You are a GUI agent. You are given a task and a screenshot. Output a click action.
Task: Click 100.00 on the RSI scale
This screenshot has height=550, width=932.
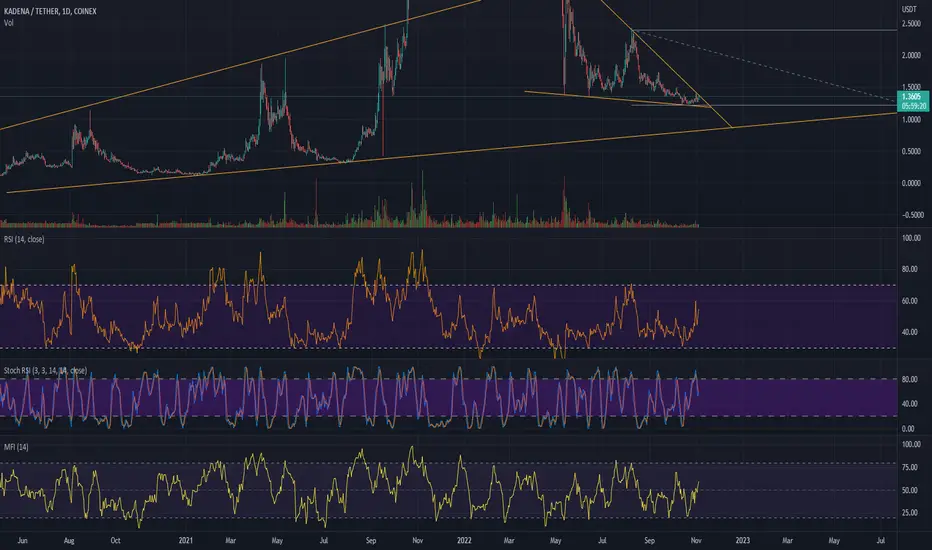point(911,238)
